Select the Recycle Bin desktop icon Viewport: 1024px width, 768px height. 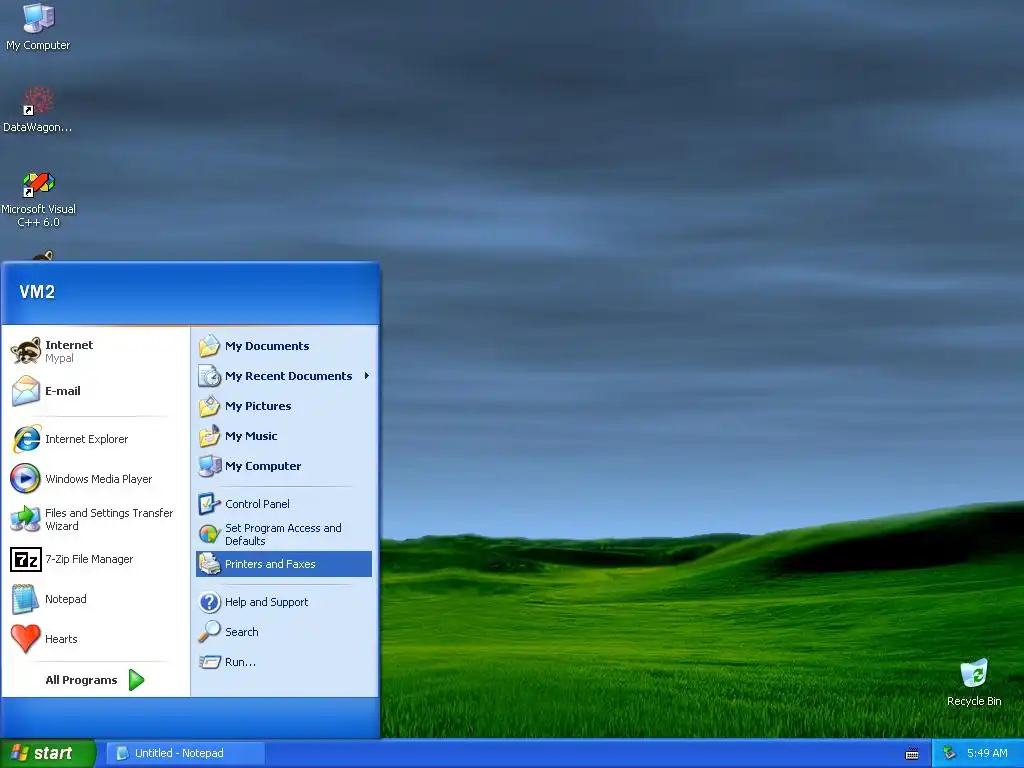pyautogui.click(x=974, y=682)
